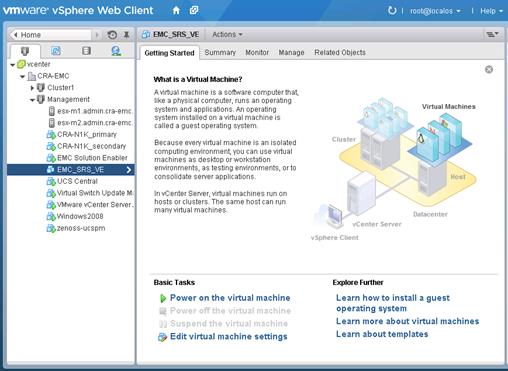Select the VMware vCenter Server tree item
508x371 pixels.
pyautogui.click(x=95, y=205)
